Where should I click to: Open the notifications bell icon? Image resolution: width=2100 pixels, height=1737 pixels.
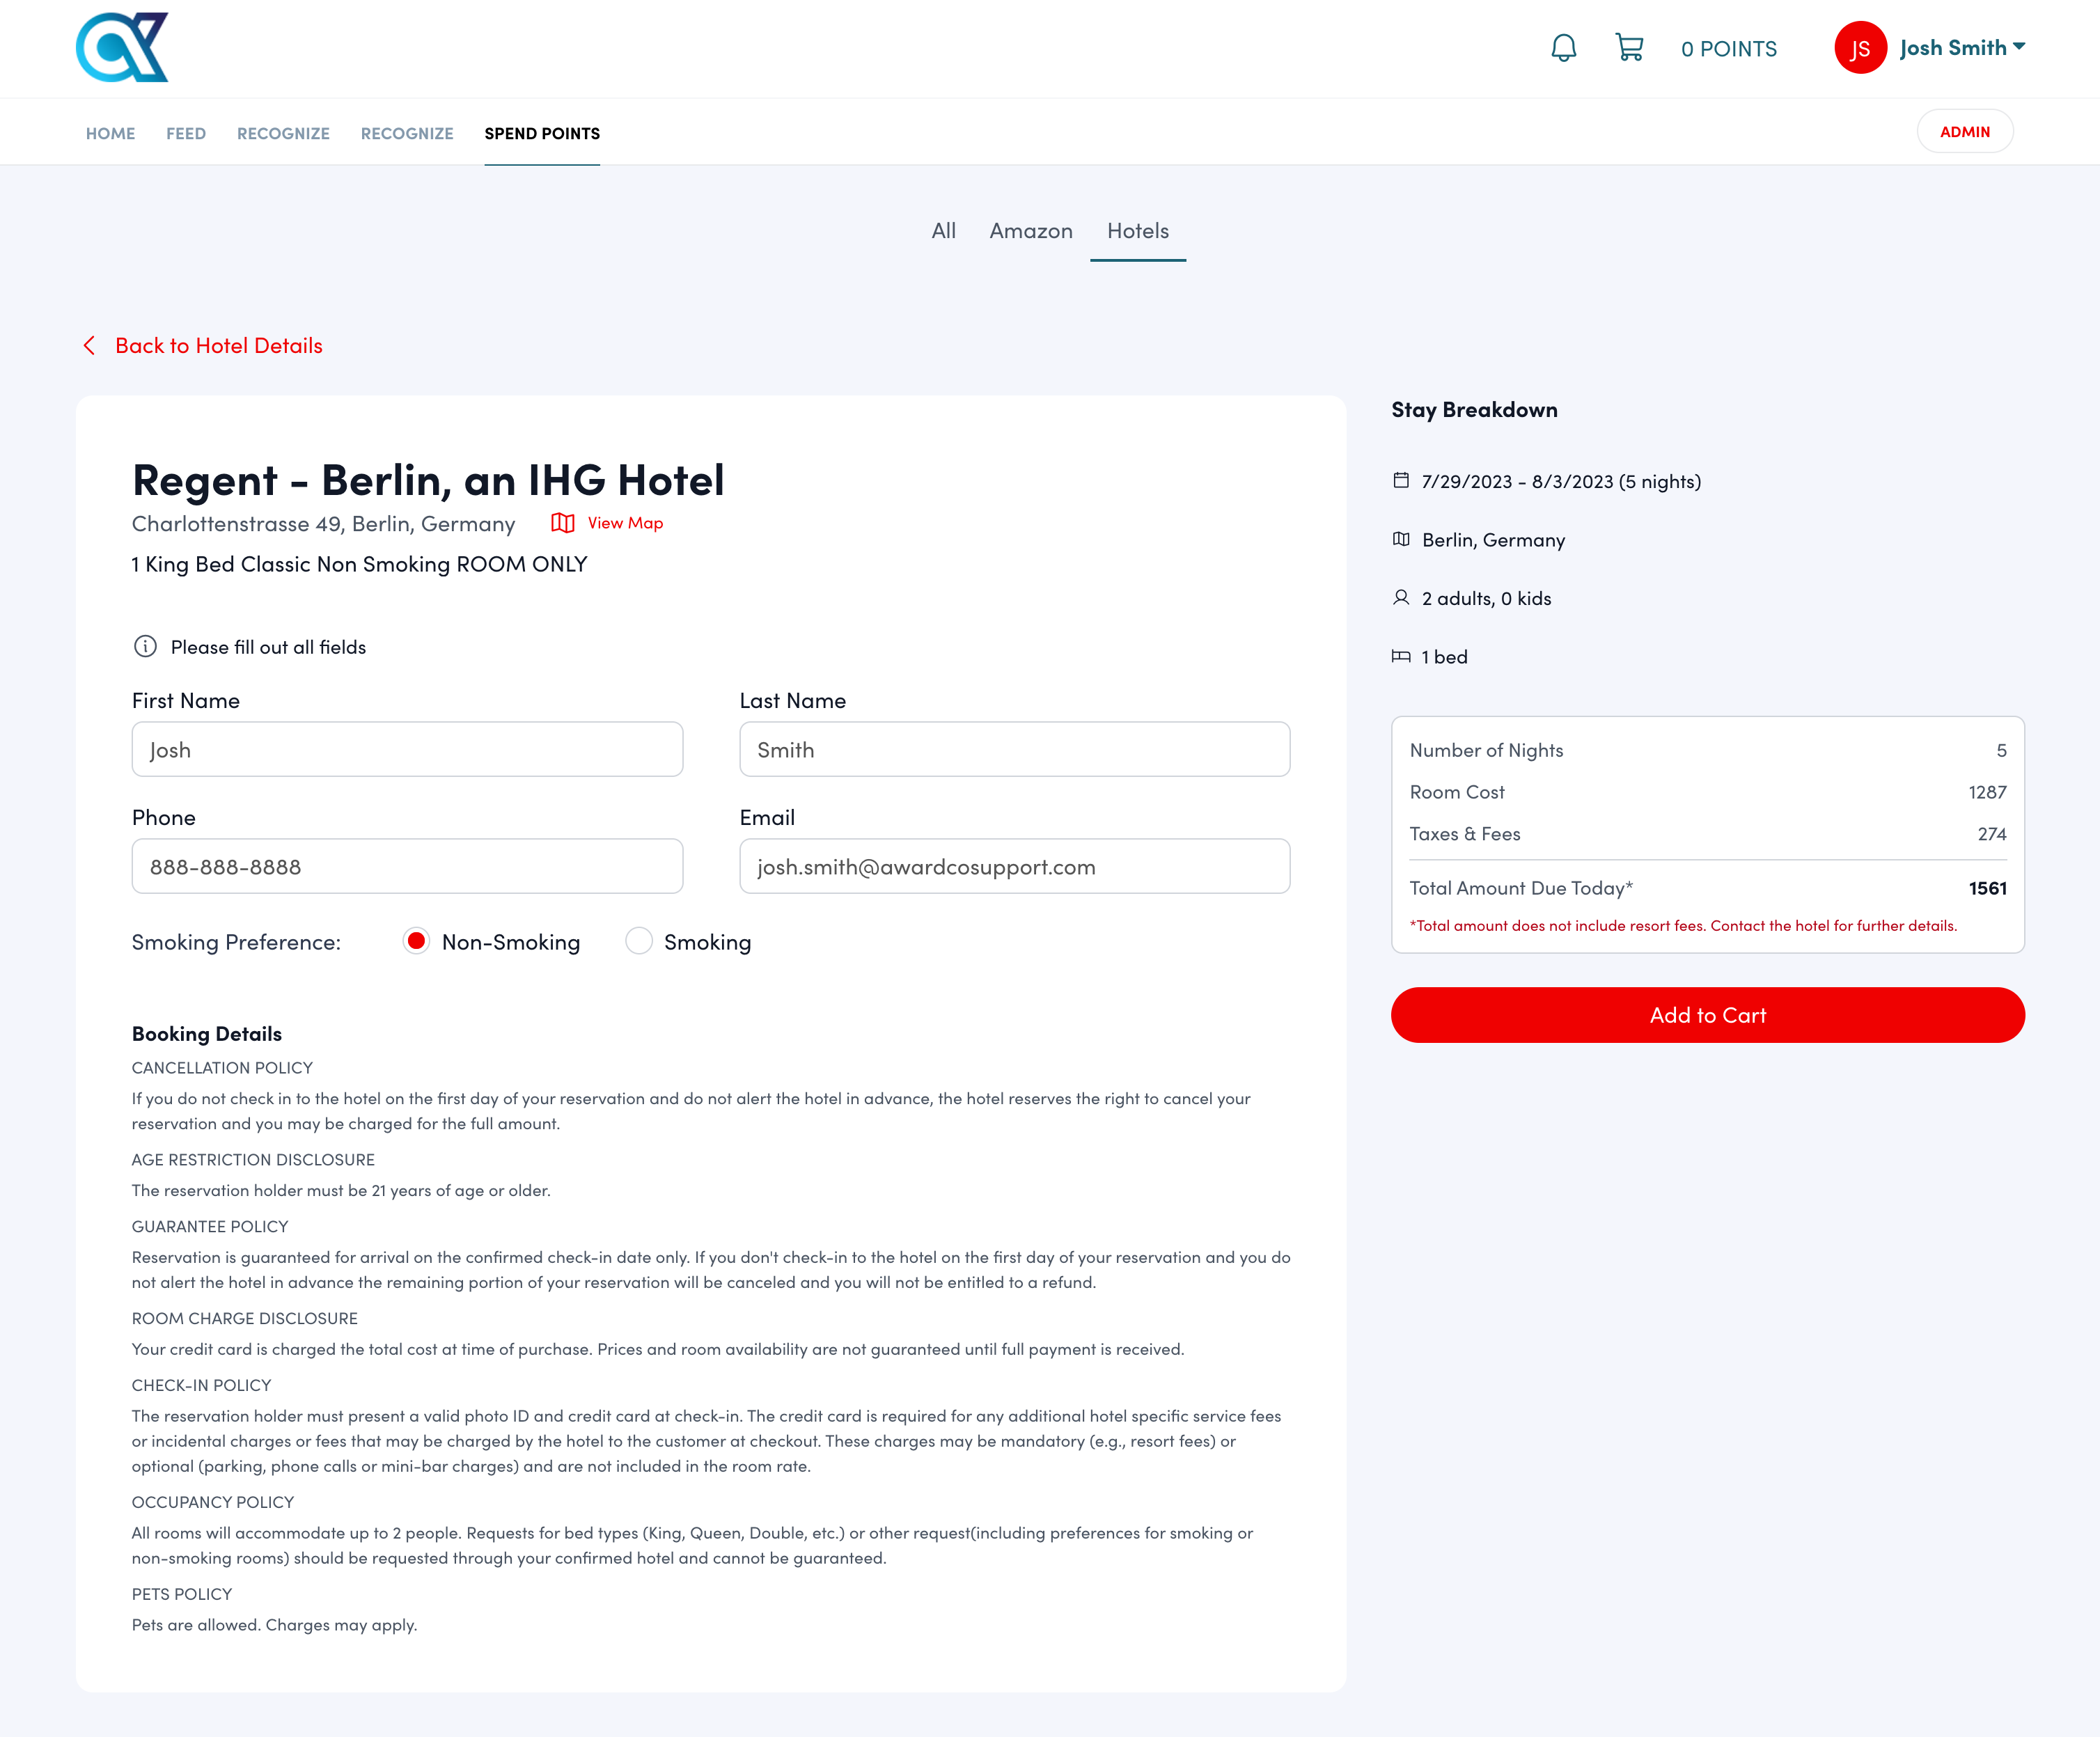1563,48
